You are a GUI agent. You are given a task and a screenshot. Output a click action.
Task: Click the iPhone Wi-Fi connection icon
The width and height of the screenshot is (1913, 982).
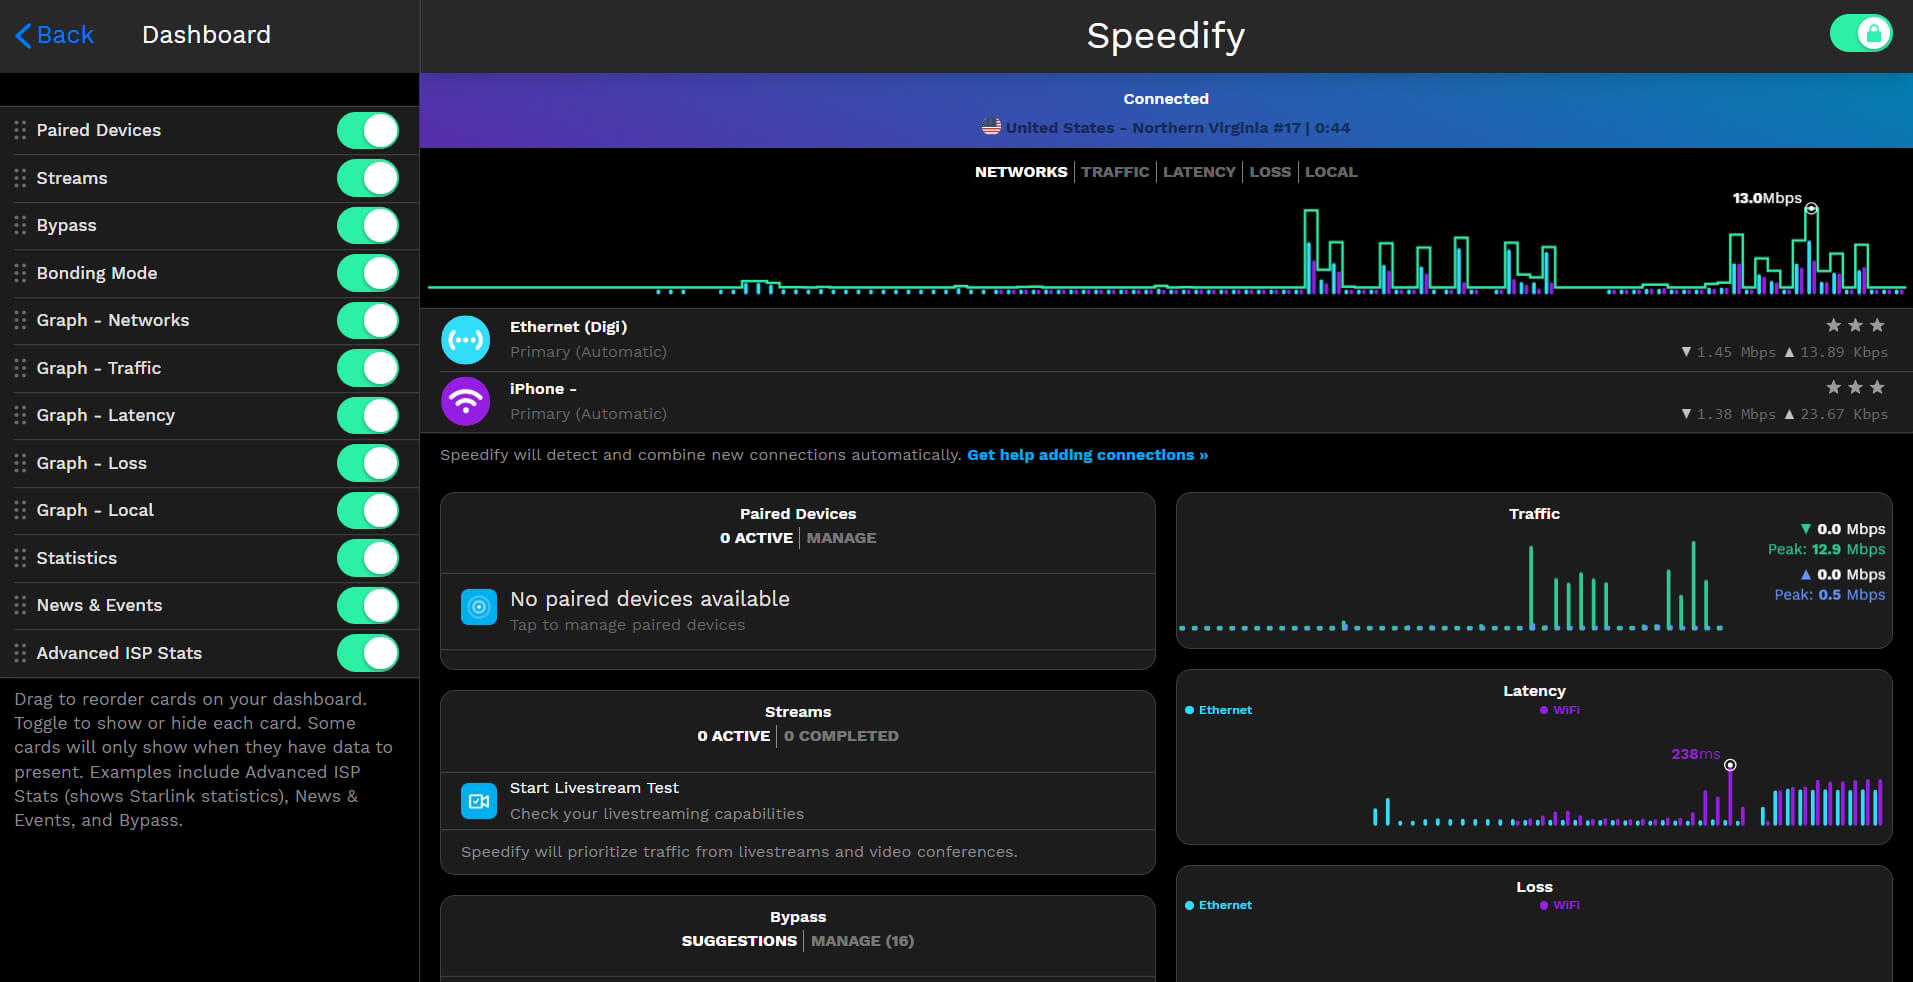465,402
